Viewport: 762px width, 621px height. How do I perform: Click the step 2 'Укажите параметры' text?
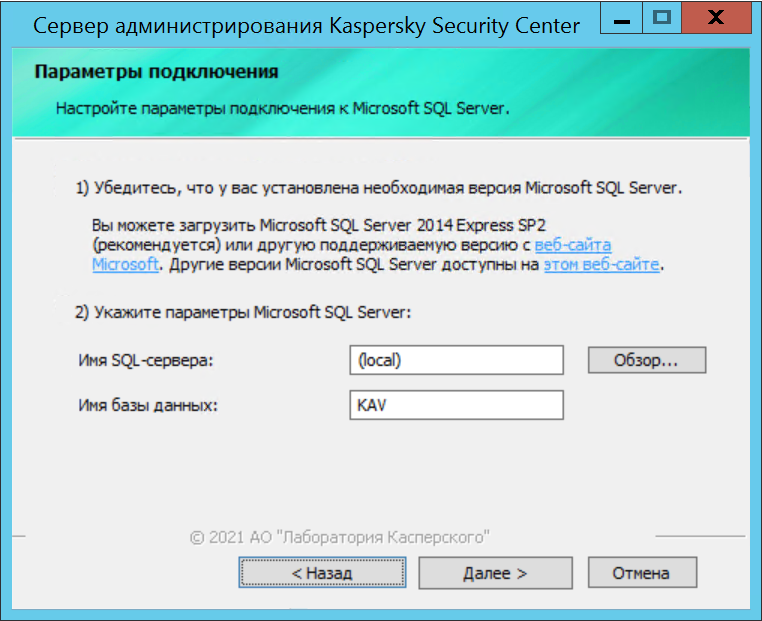[243, 312]
